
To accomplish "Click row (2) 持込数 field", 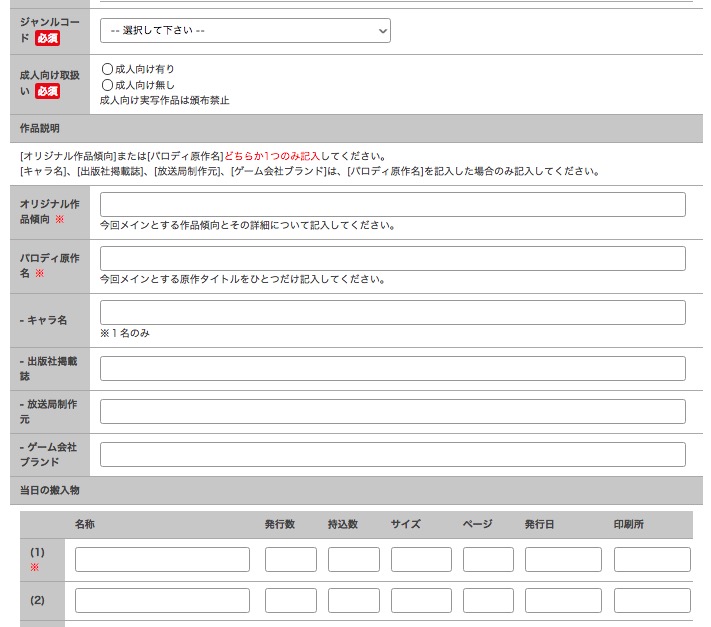I will [x=354, y=600].
